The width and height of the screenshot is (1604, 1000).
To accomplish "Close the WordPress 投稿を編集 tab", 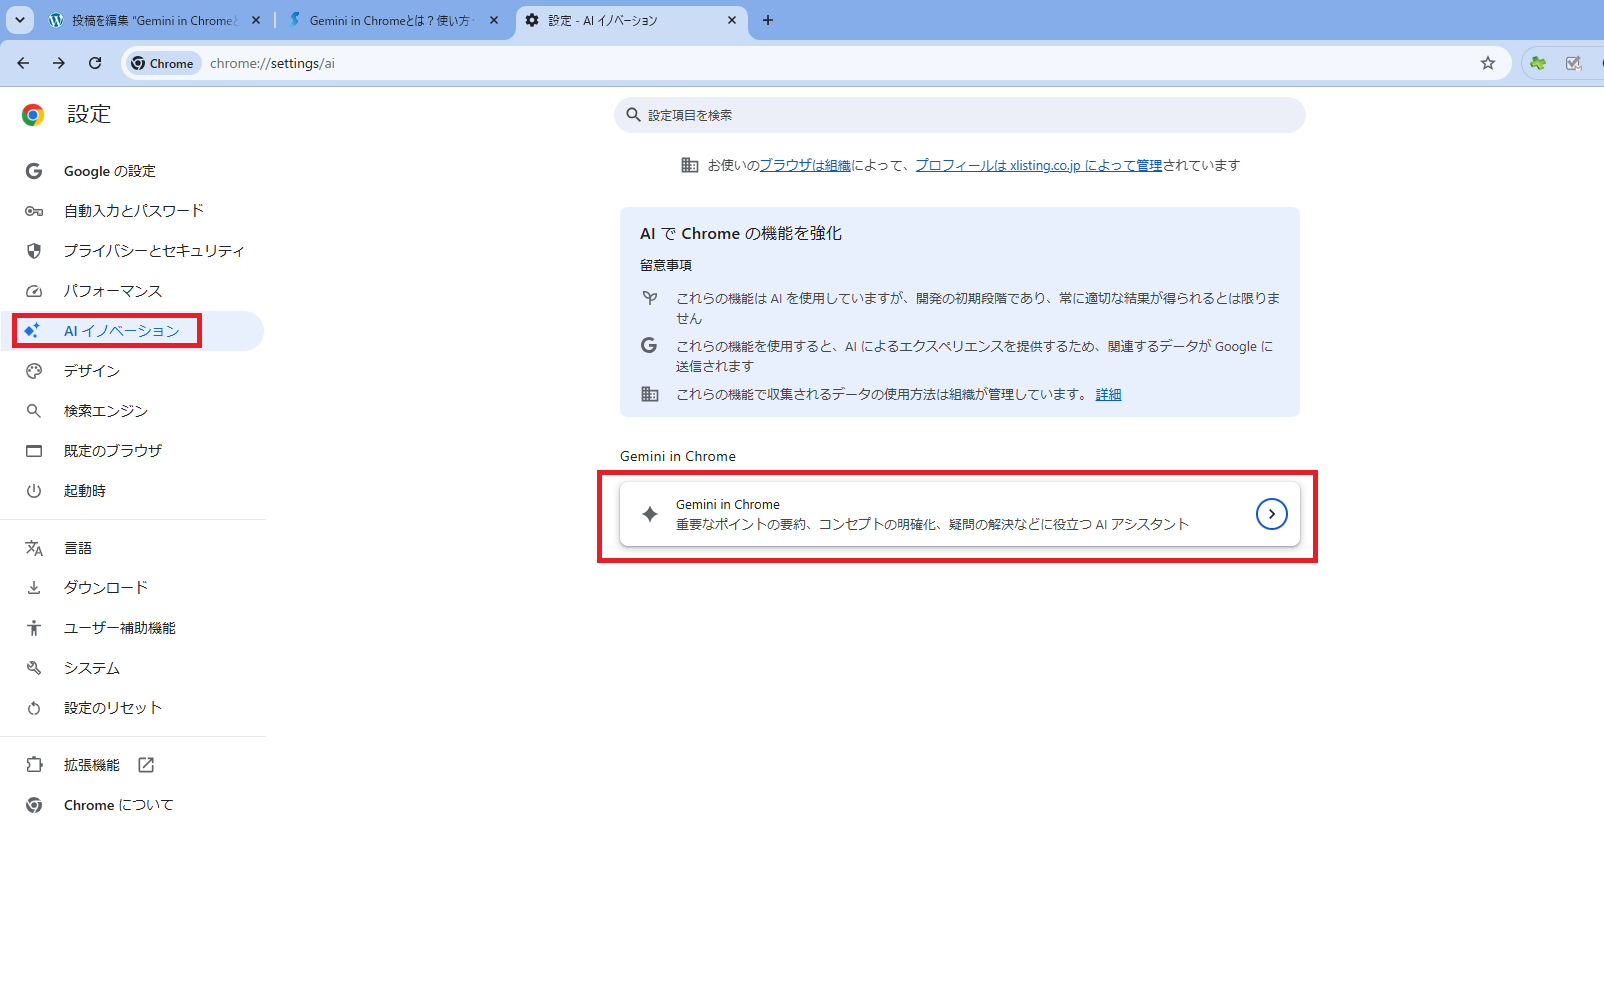I will pyautogui.click(x=256, y=20).
